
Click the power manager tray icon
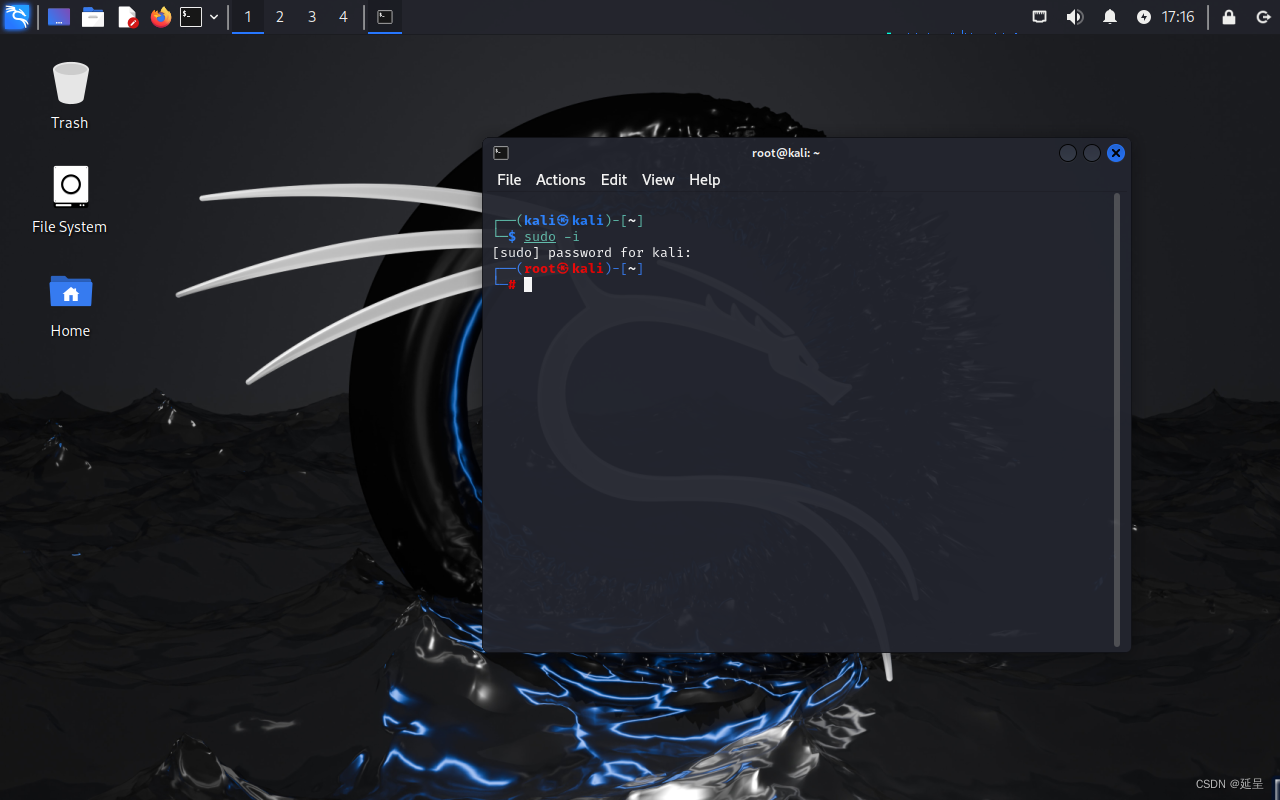[x=1144, y=17]
